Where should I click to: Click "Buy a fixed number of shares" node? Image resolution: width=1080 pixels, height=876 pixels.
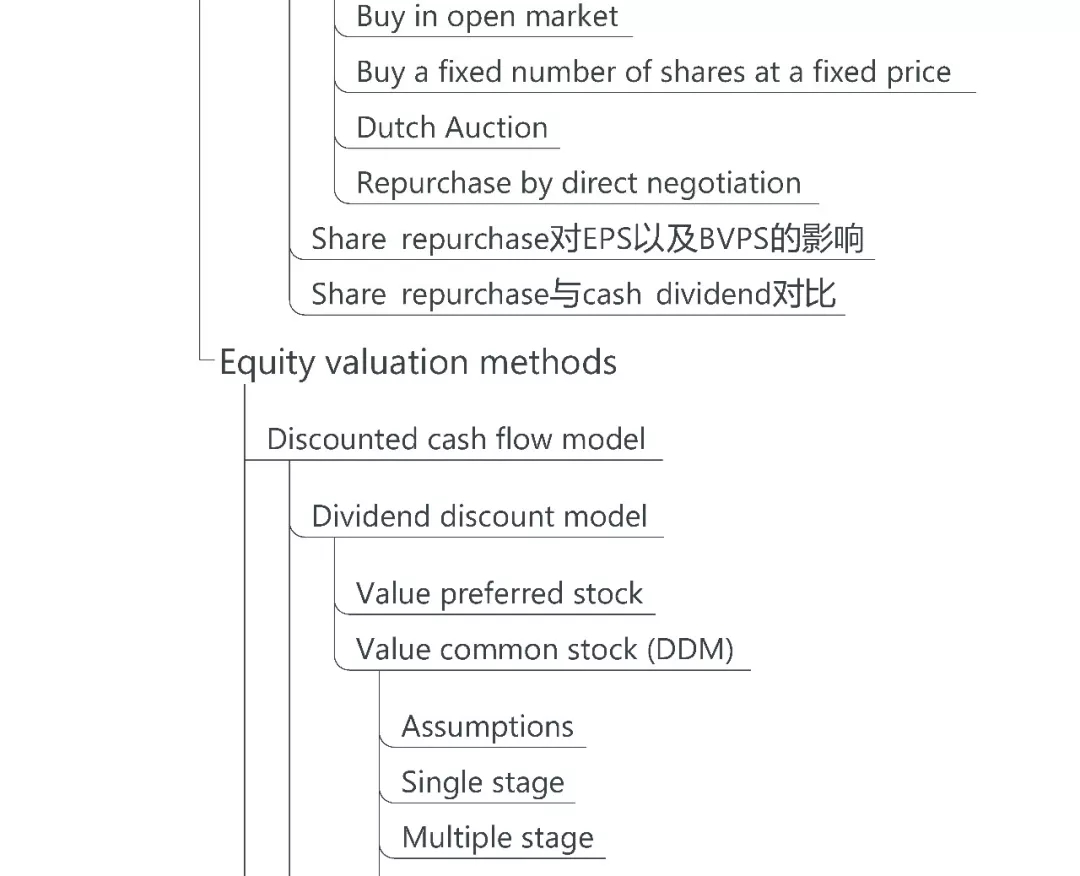[653, 72]
